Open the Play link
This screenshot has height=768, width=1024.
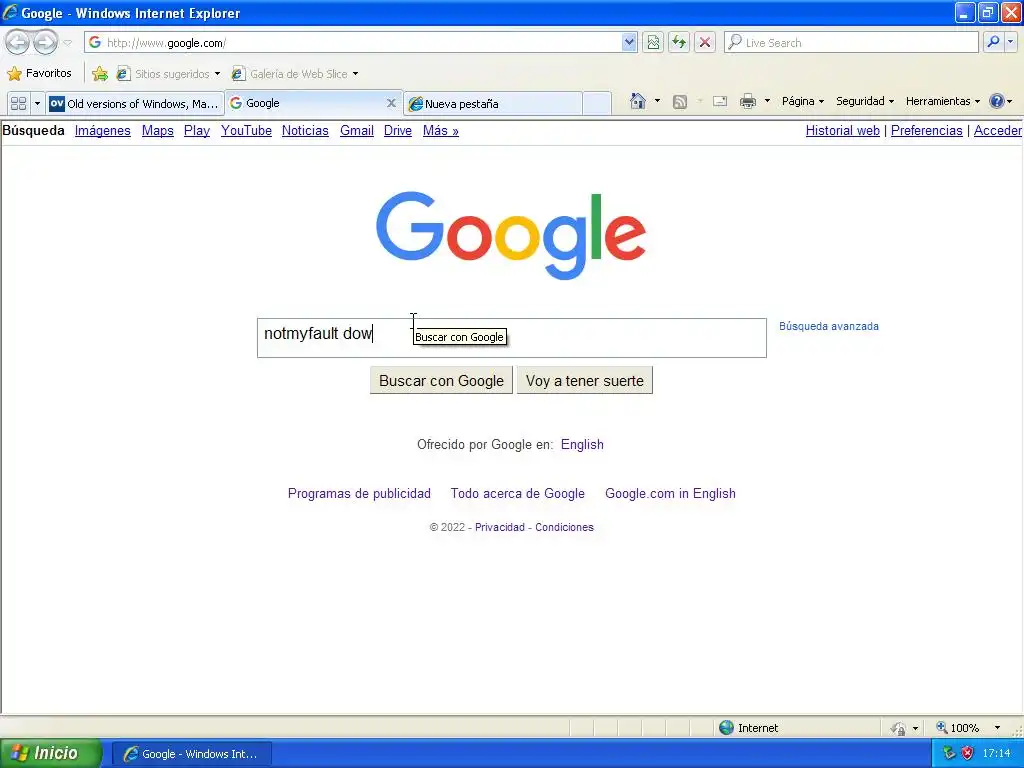click(x=197, y=131)
